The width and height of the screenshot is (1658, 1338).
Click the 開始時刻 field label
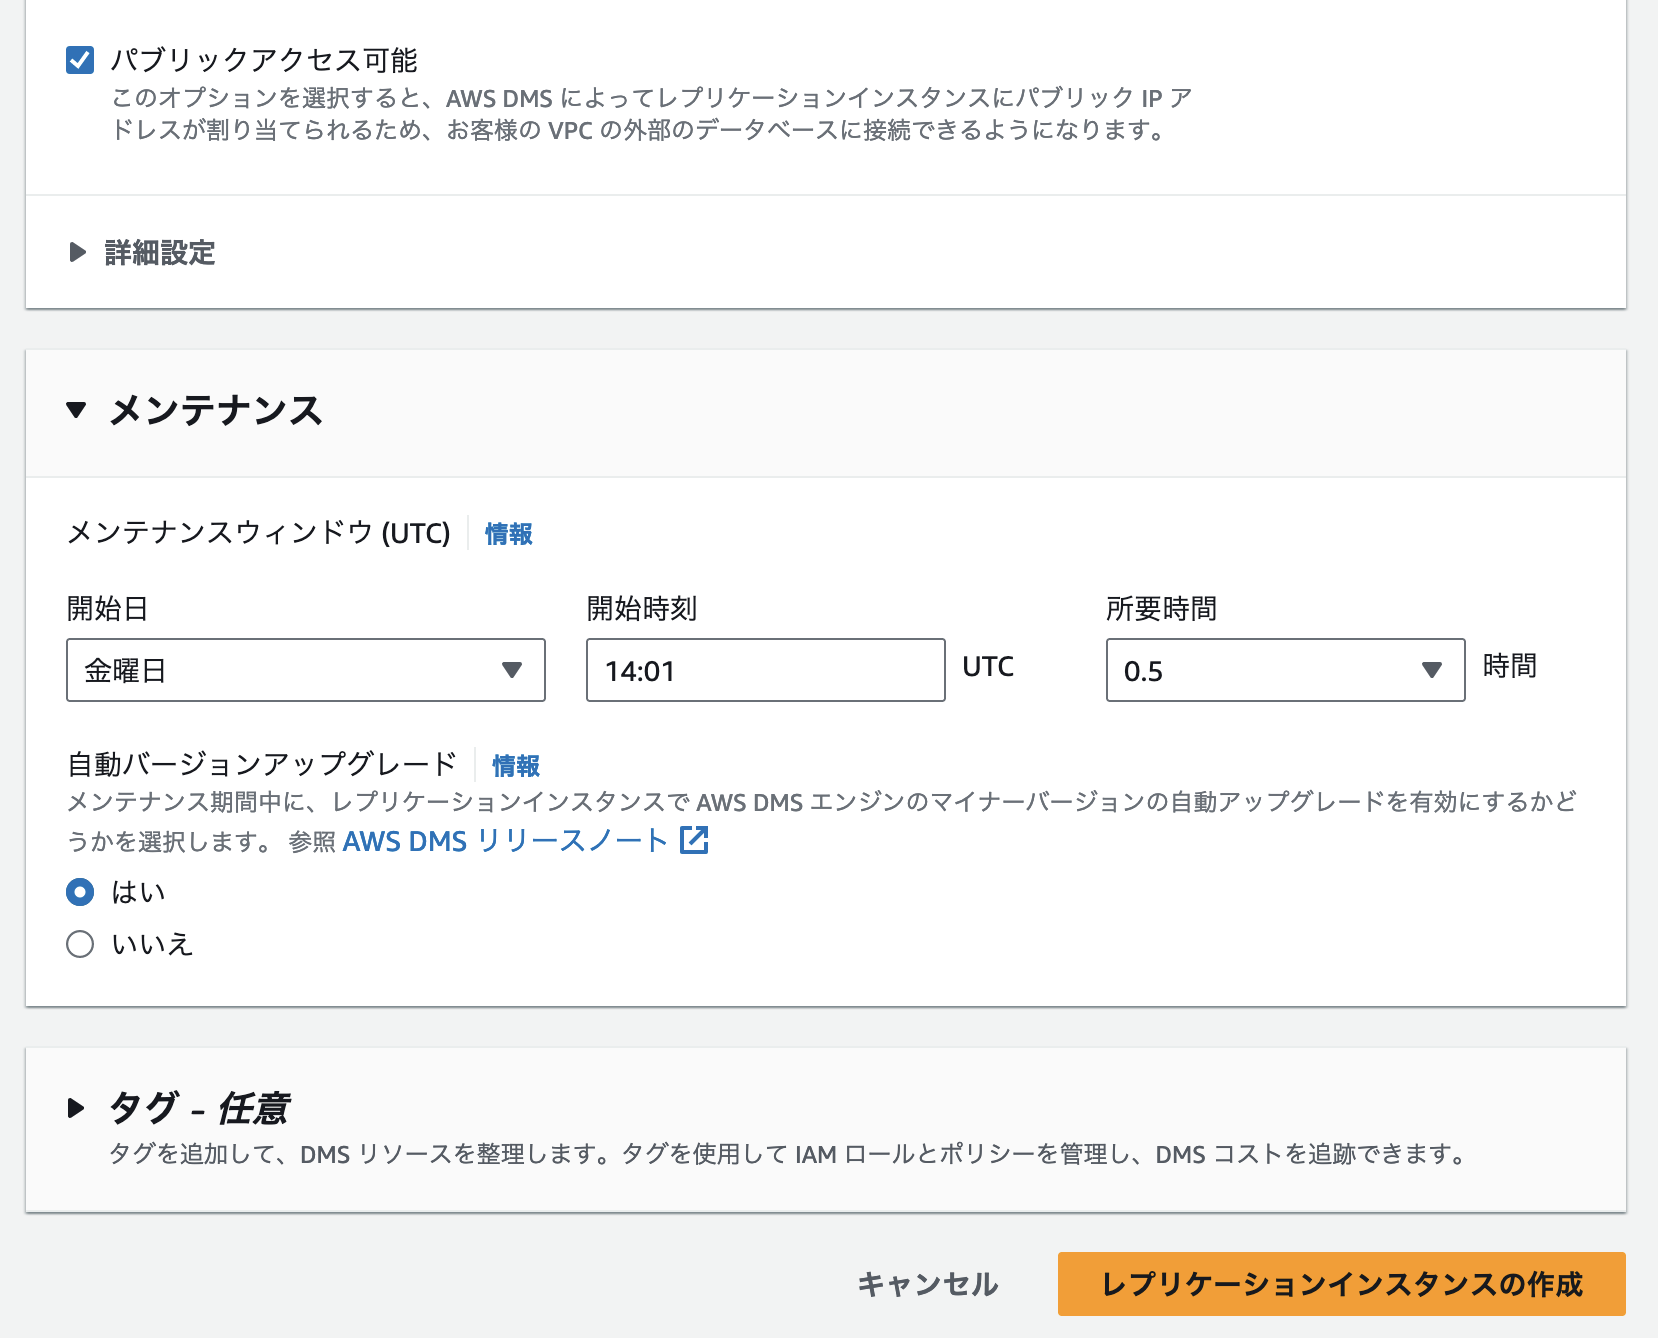tap(641, 608)
